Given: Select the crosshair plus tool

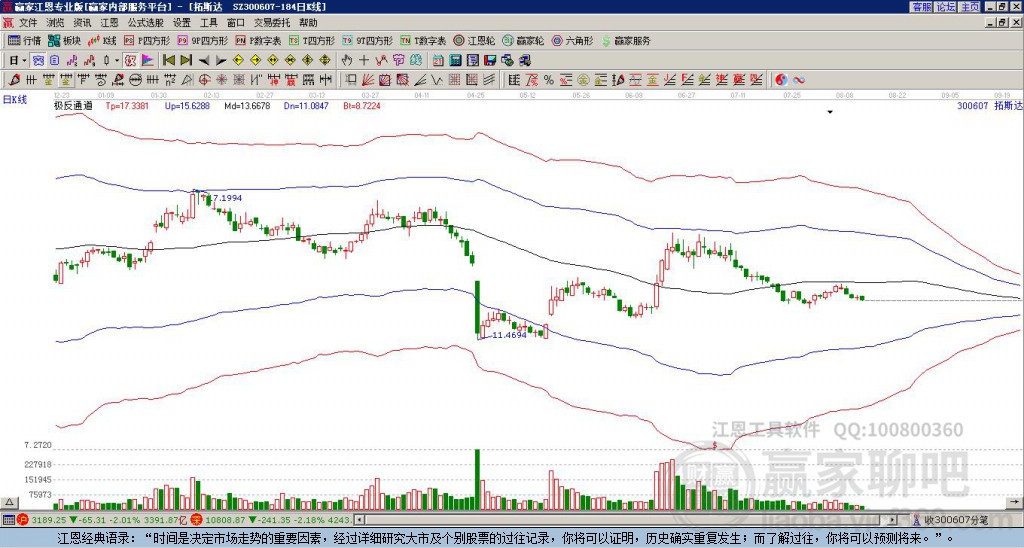Looking at the screenshot, I should click(x=364, y=61).
